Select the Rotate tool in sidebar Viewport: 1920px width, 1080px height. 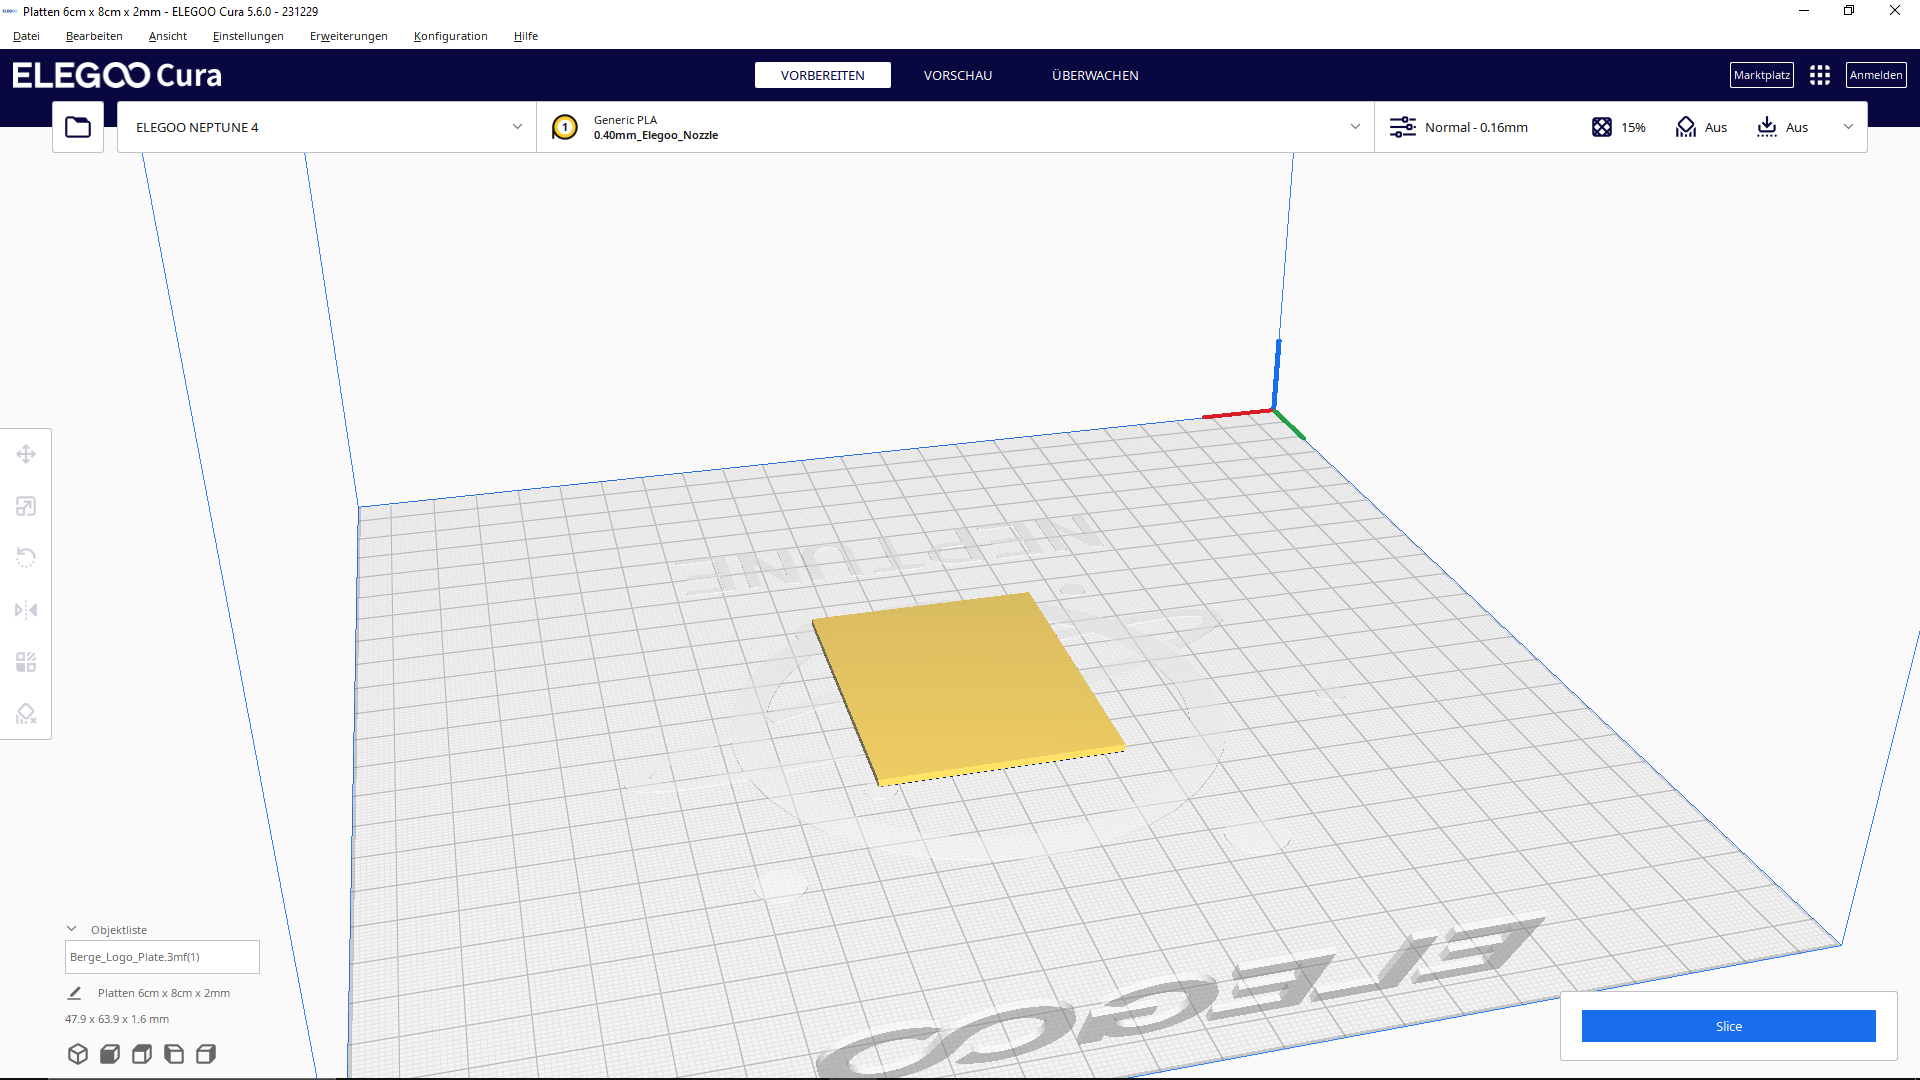(x=26, y=558)
